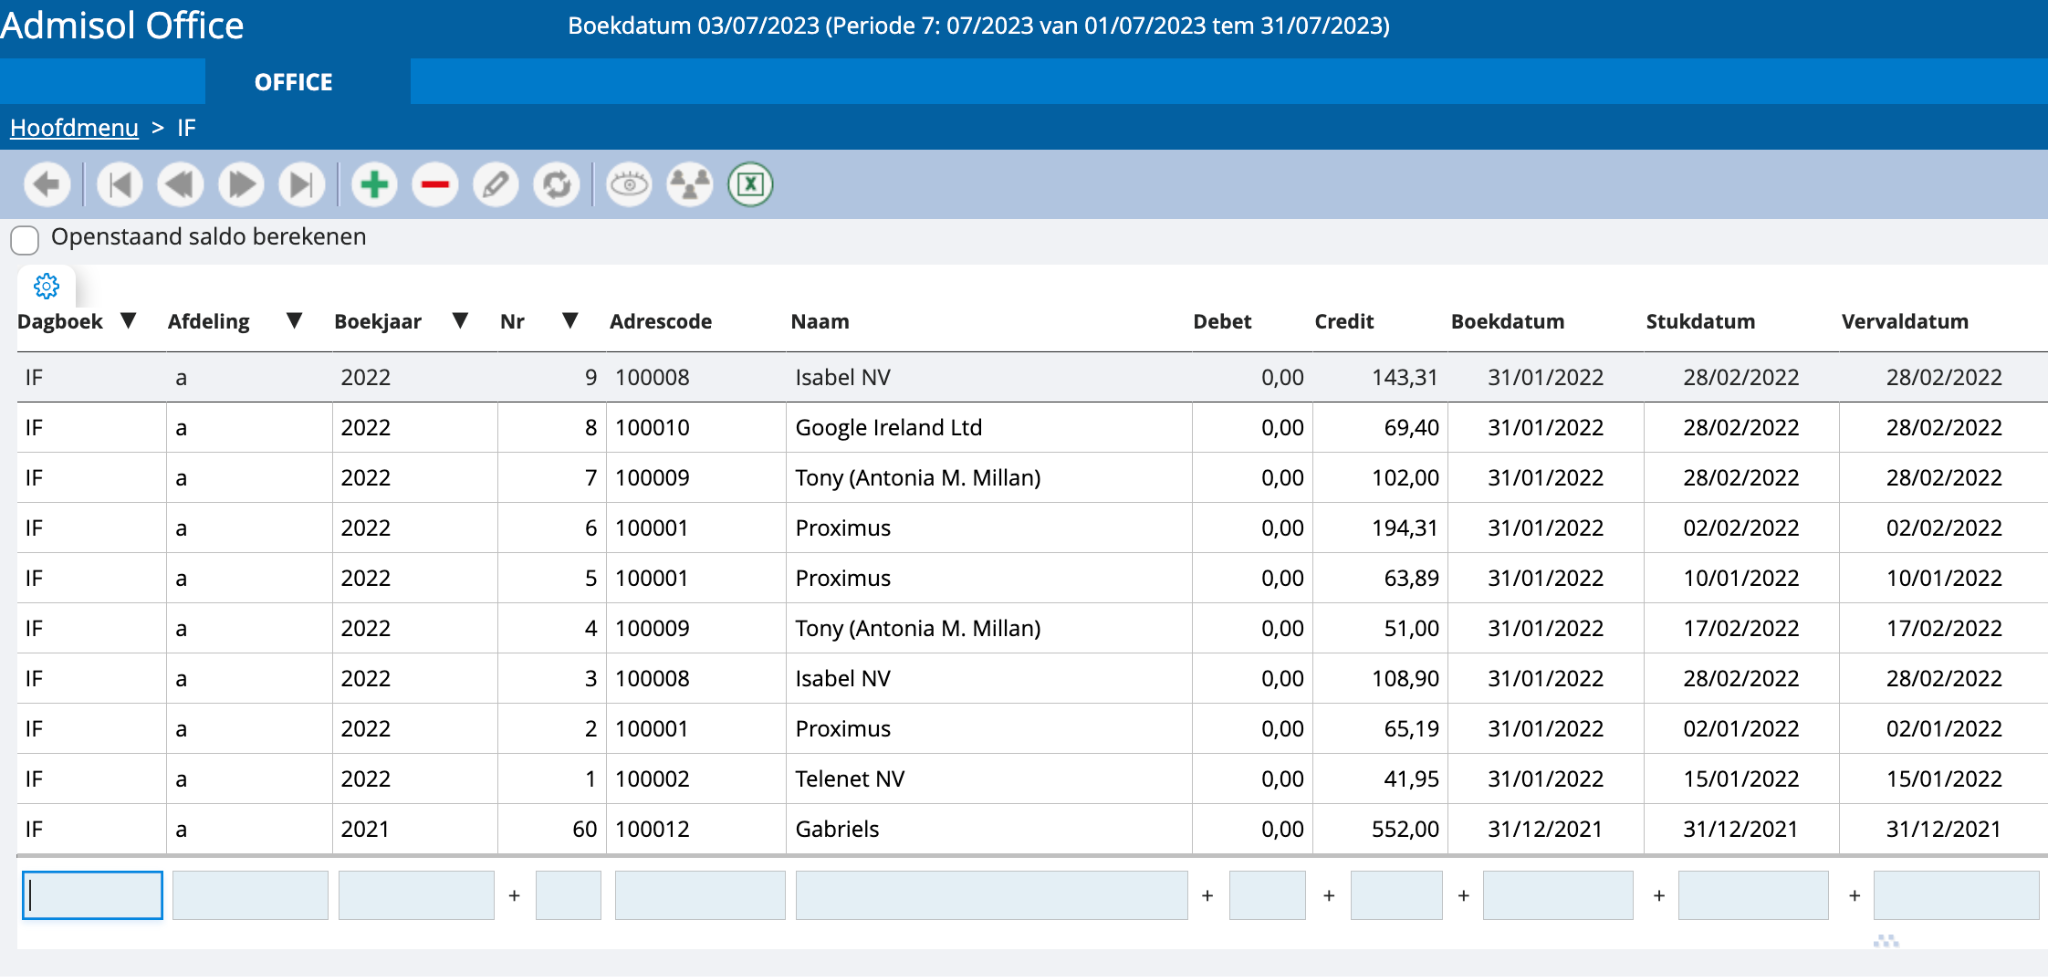Select the Google Ireland Ltd row
The image size is (2048, 977).
pos(888,428)
